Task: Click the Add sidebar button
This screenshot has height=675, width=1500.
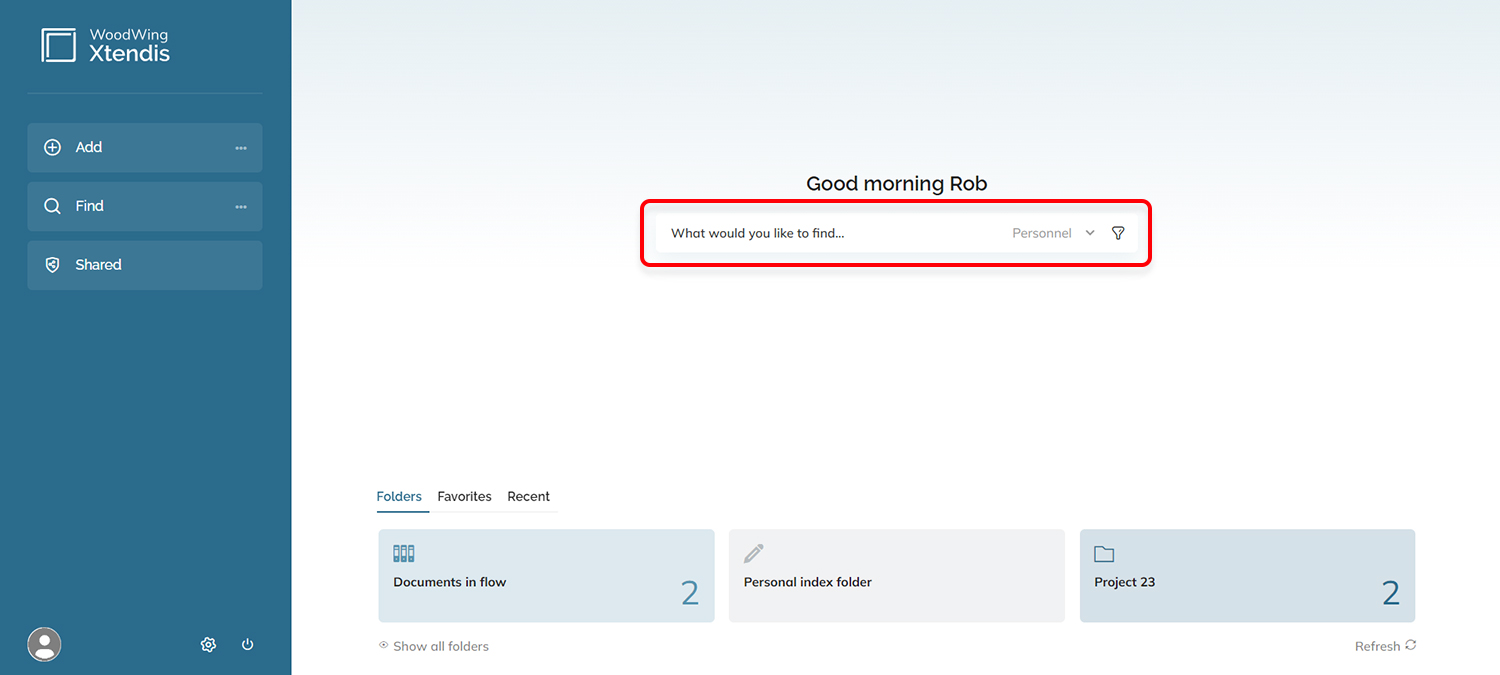Action: [145, 148]
